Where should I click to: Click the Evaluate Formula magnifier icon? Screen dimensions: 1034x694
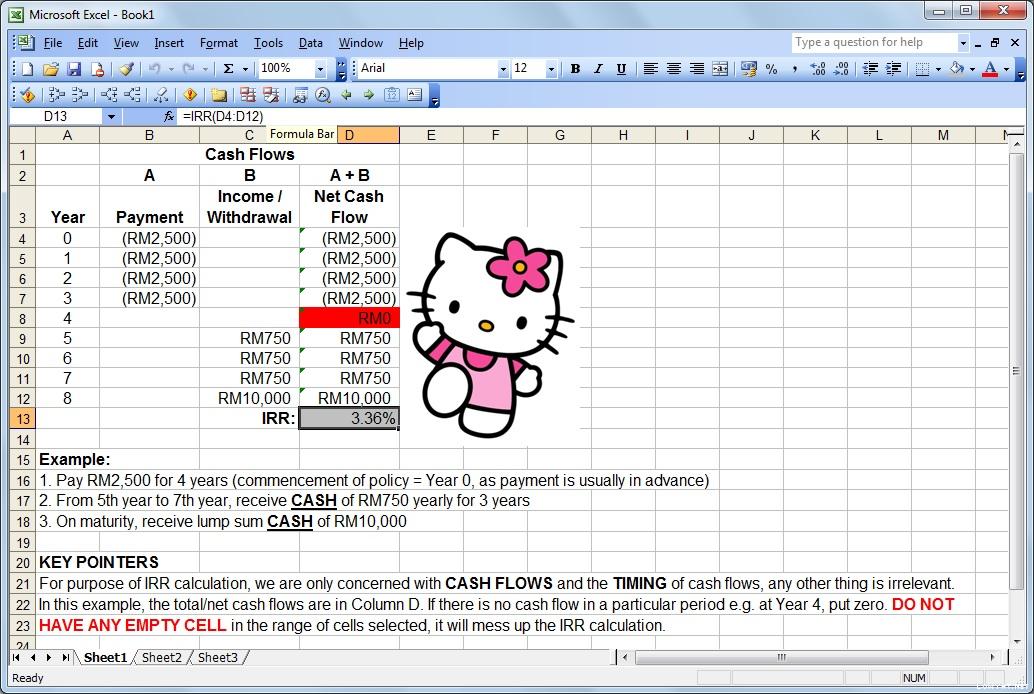coord(322,95)
